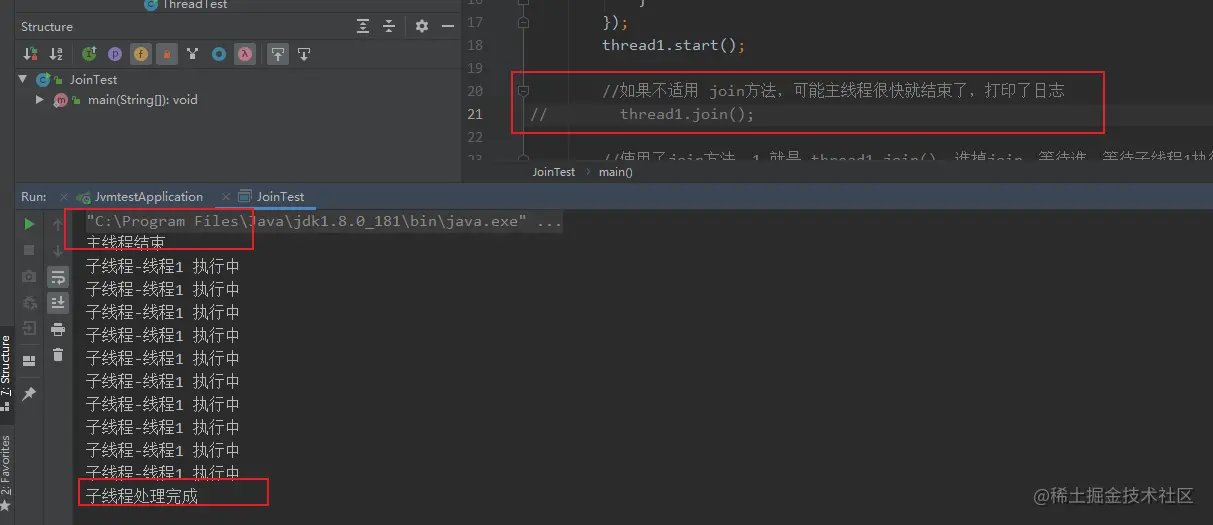
Task: Click JoinTest in editor breadcrumb
Action: click(x=553, y=172)
